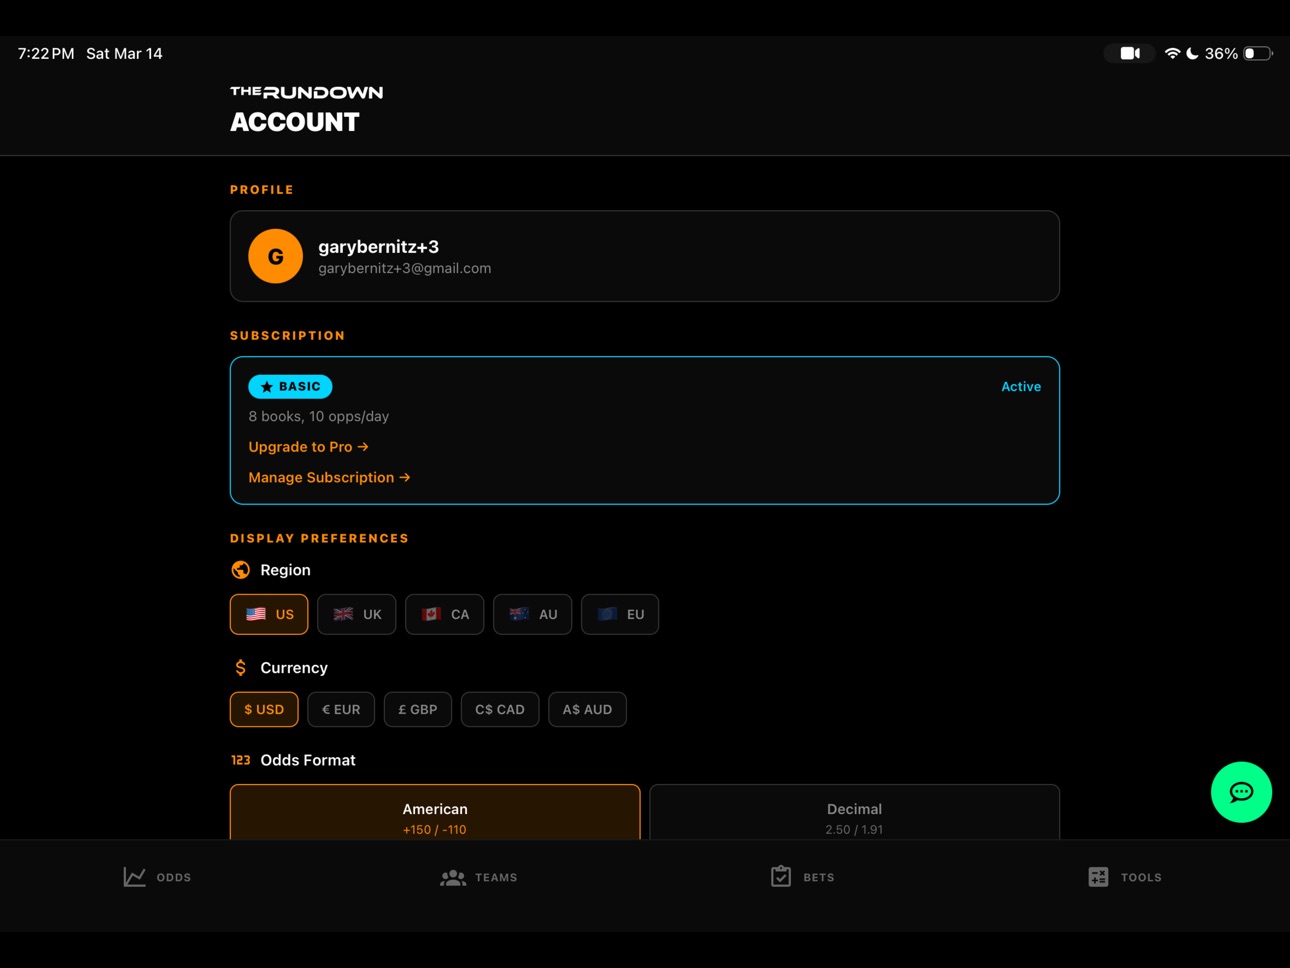Image resolution: width=1290 pixels, height=968 pixels.
Task: Select the CA region option
Action: click(x=445, y=614)
